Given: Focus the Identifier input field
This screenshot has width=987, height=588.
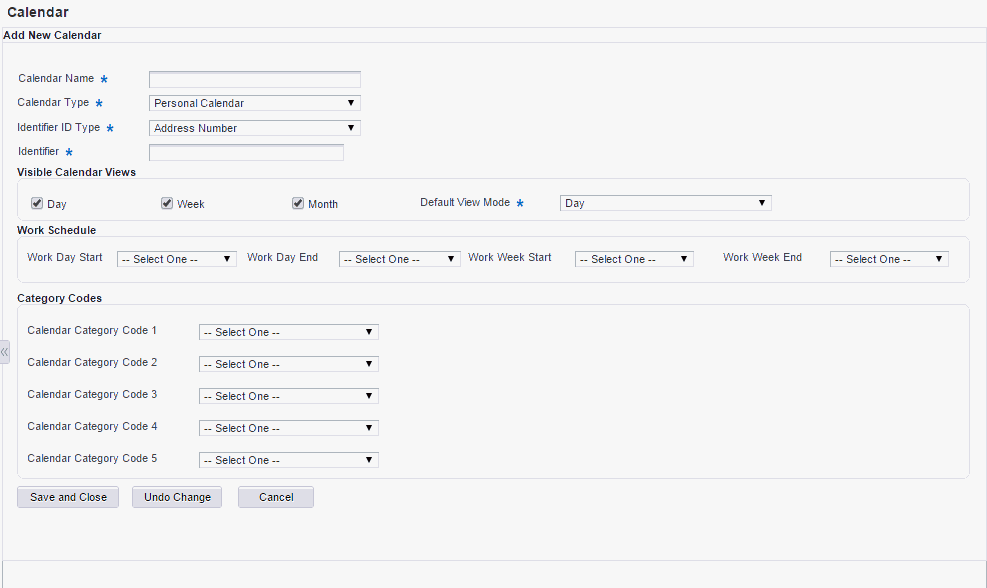Looking at the screenshot, I should 247,152.
